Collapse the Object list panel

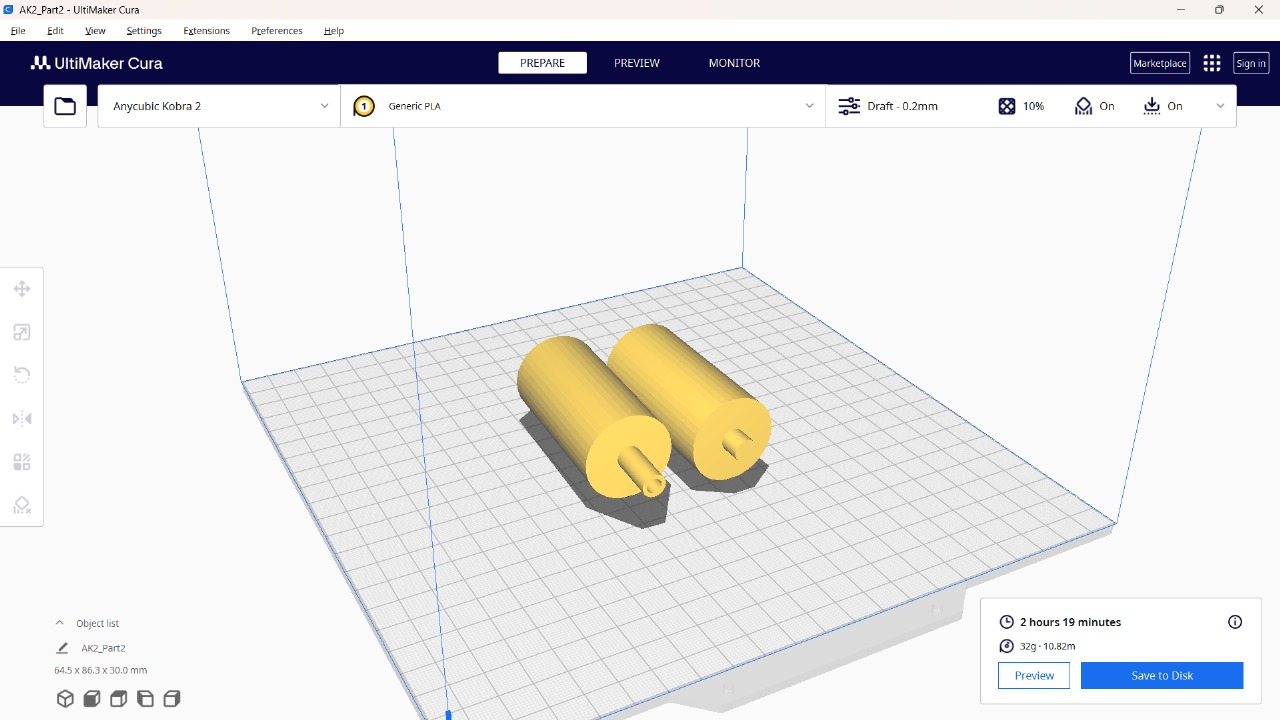[59, 623]
